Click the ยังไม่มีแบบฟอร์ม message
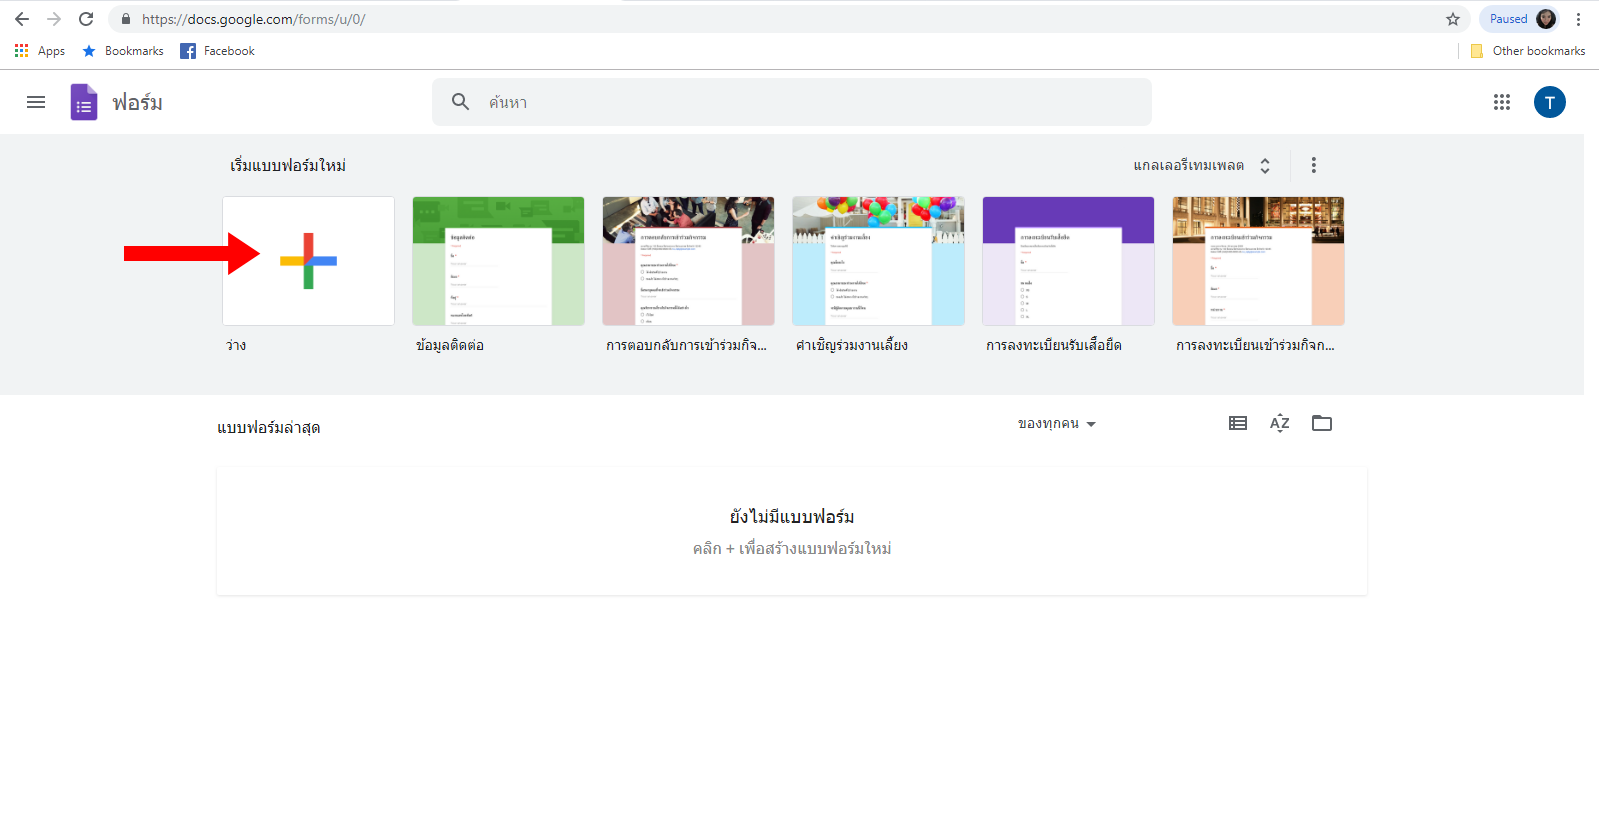Image resolution: width=1599 pixels, height=825 pixels. click(x=792, y=517)
